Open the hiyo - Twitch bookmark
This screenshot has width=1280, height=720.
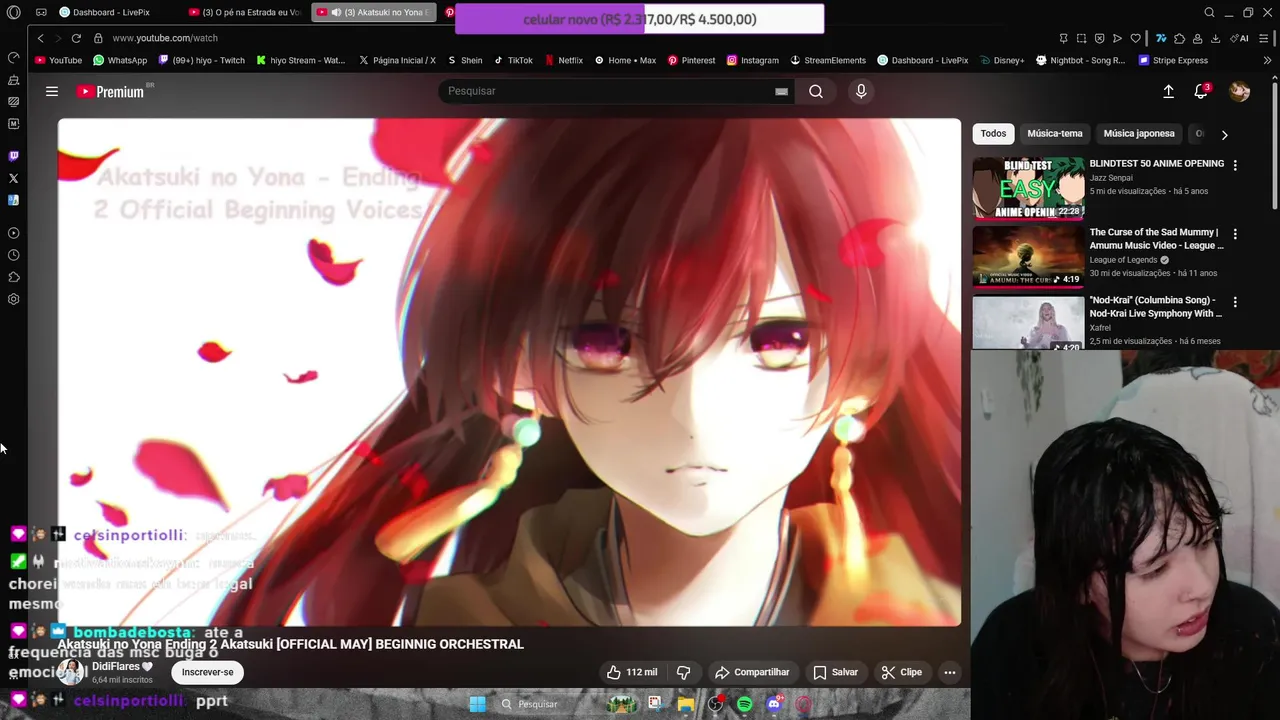click(200, 60)
